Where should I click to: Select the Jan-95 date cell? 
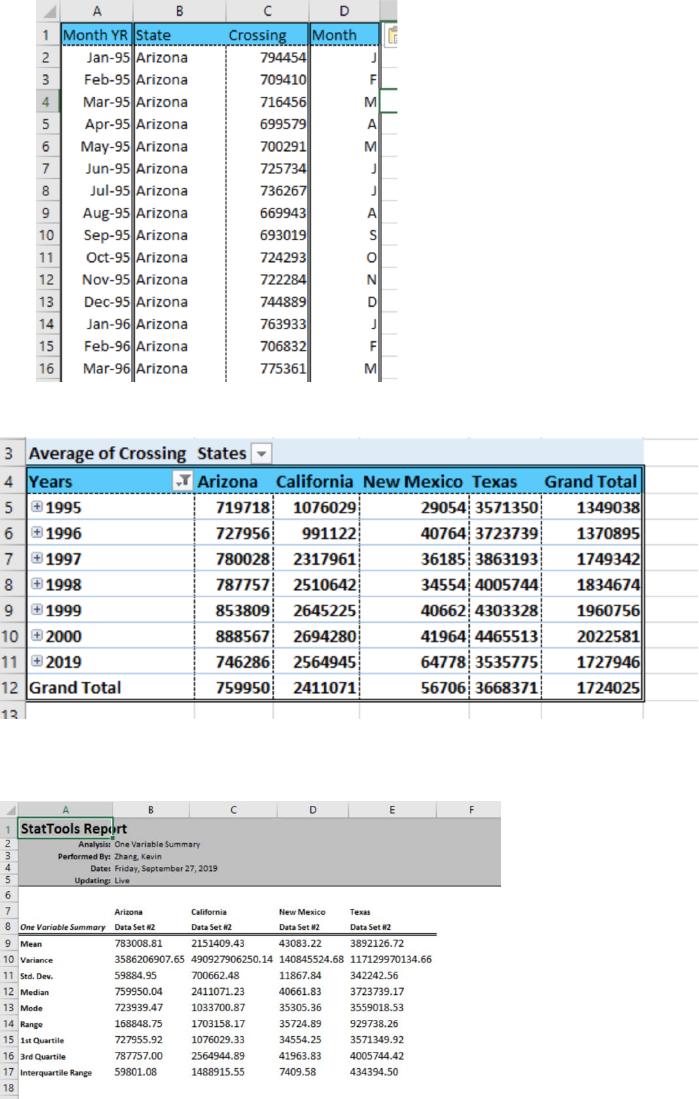point(97,57)
